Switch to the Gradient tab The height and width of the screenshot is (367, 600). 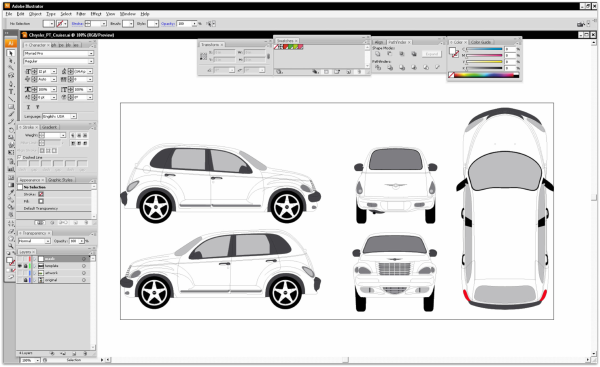[x=49, y=127]
